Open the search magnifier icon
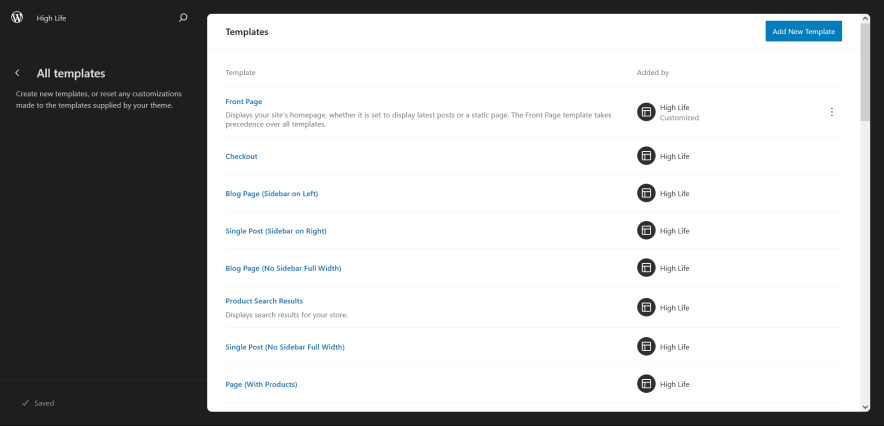 click(x=182, y=17)
